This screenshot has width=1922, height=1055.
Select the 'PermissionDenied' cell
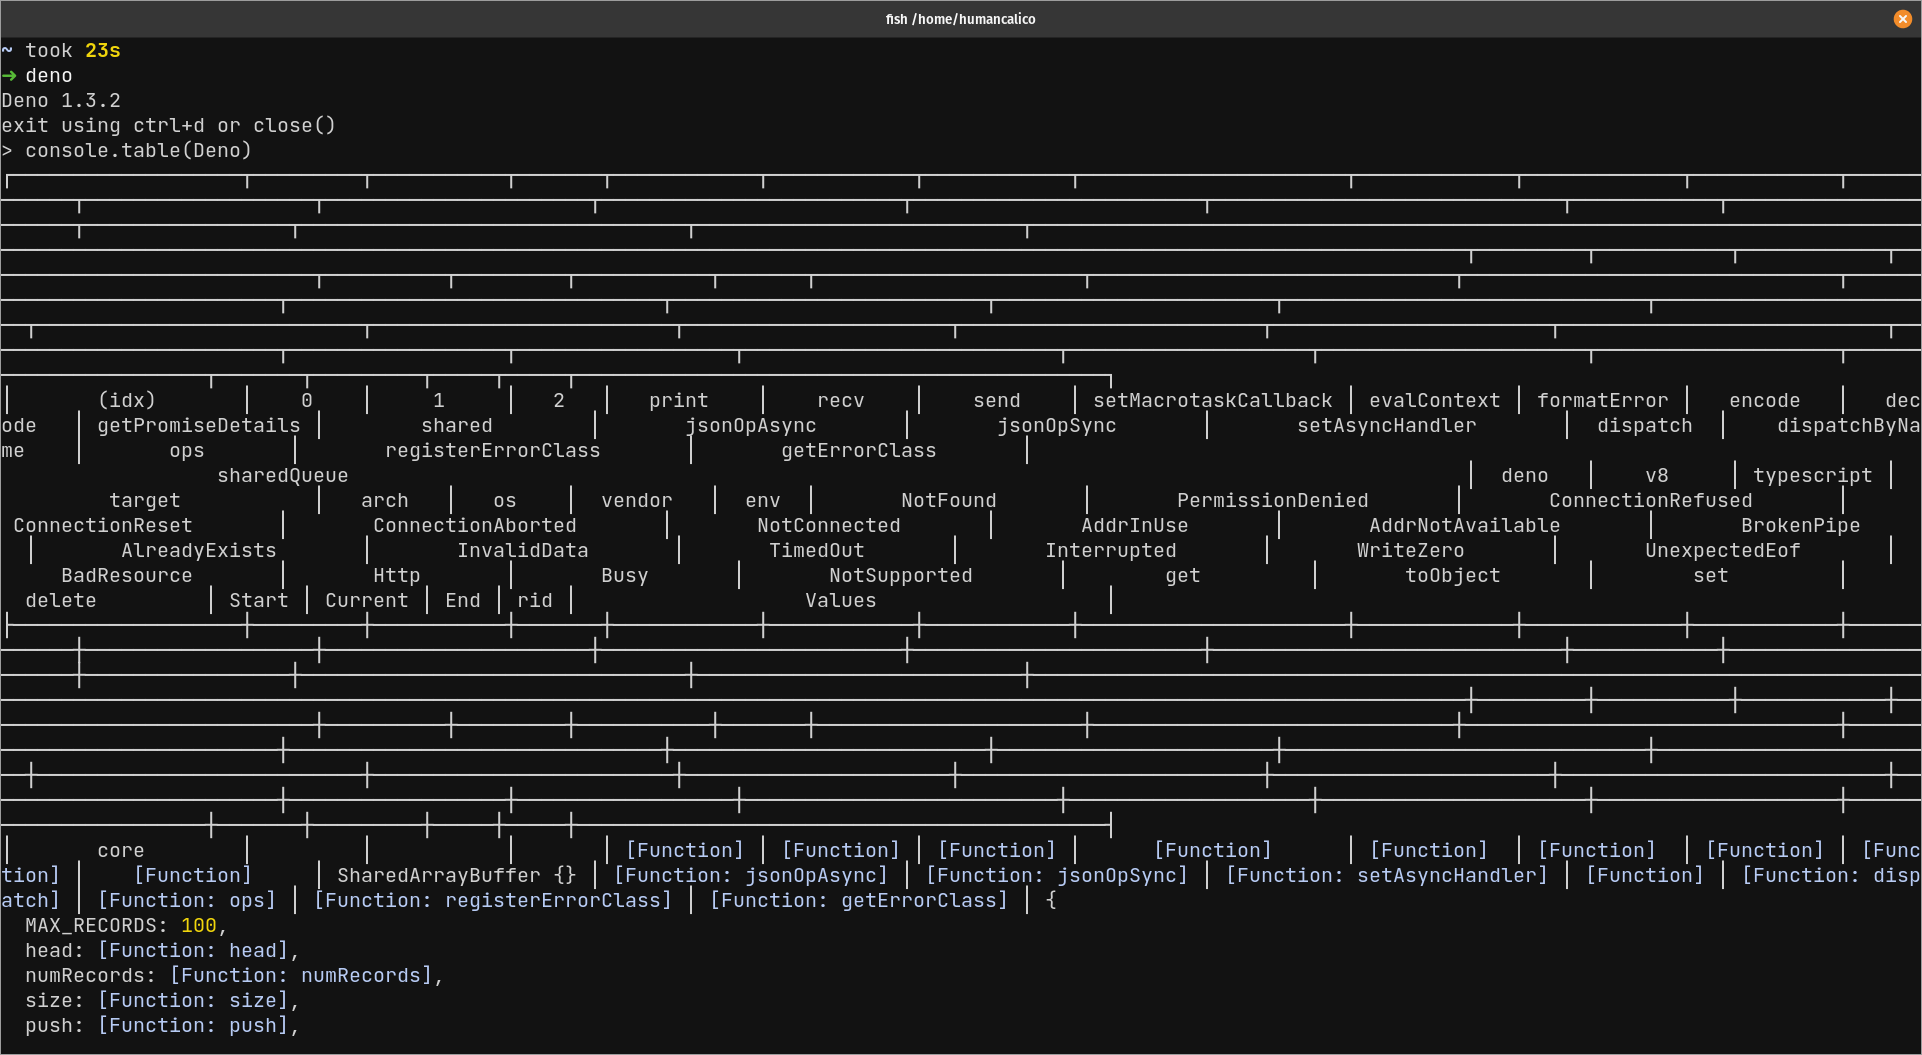[x=1272, y=500]
